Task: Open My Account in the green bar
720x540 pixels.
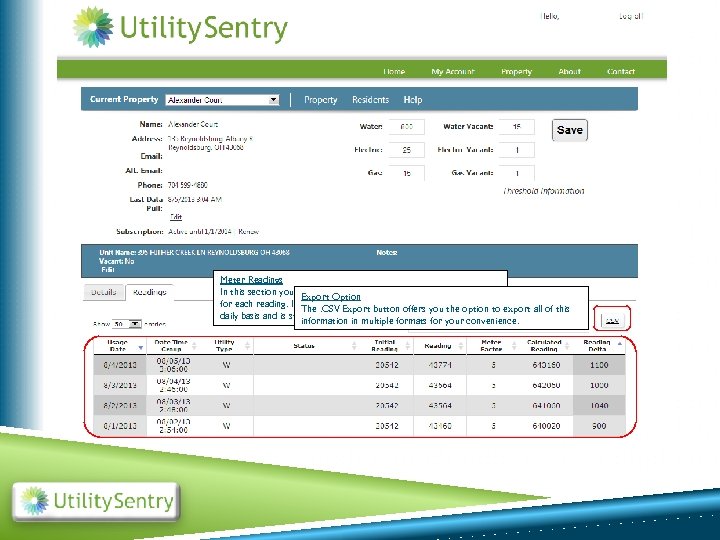Action: pos(453,72)
